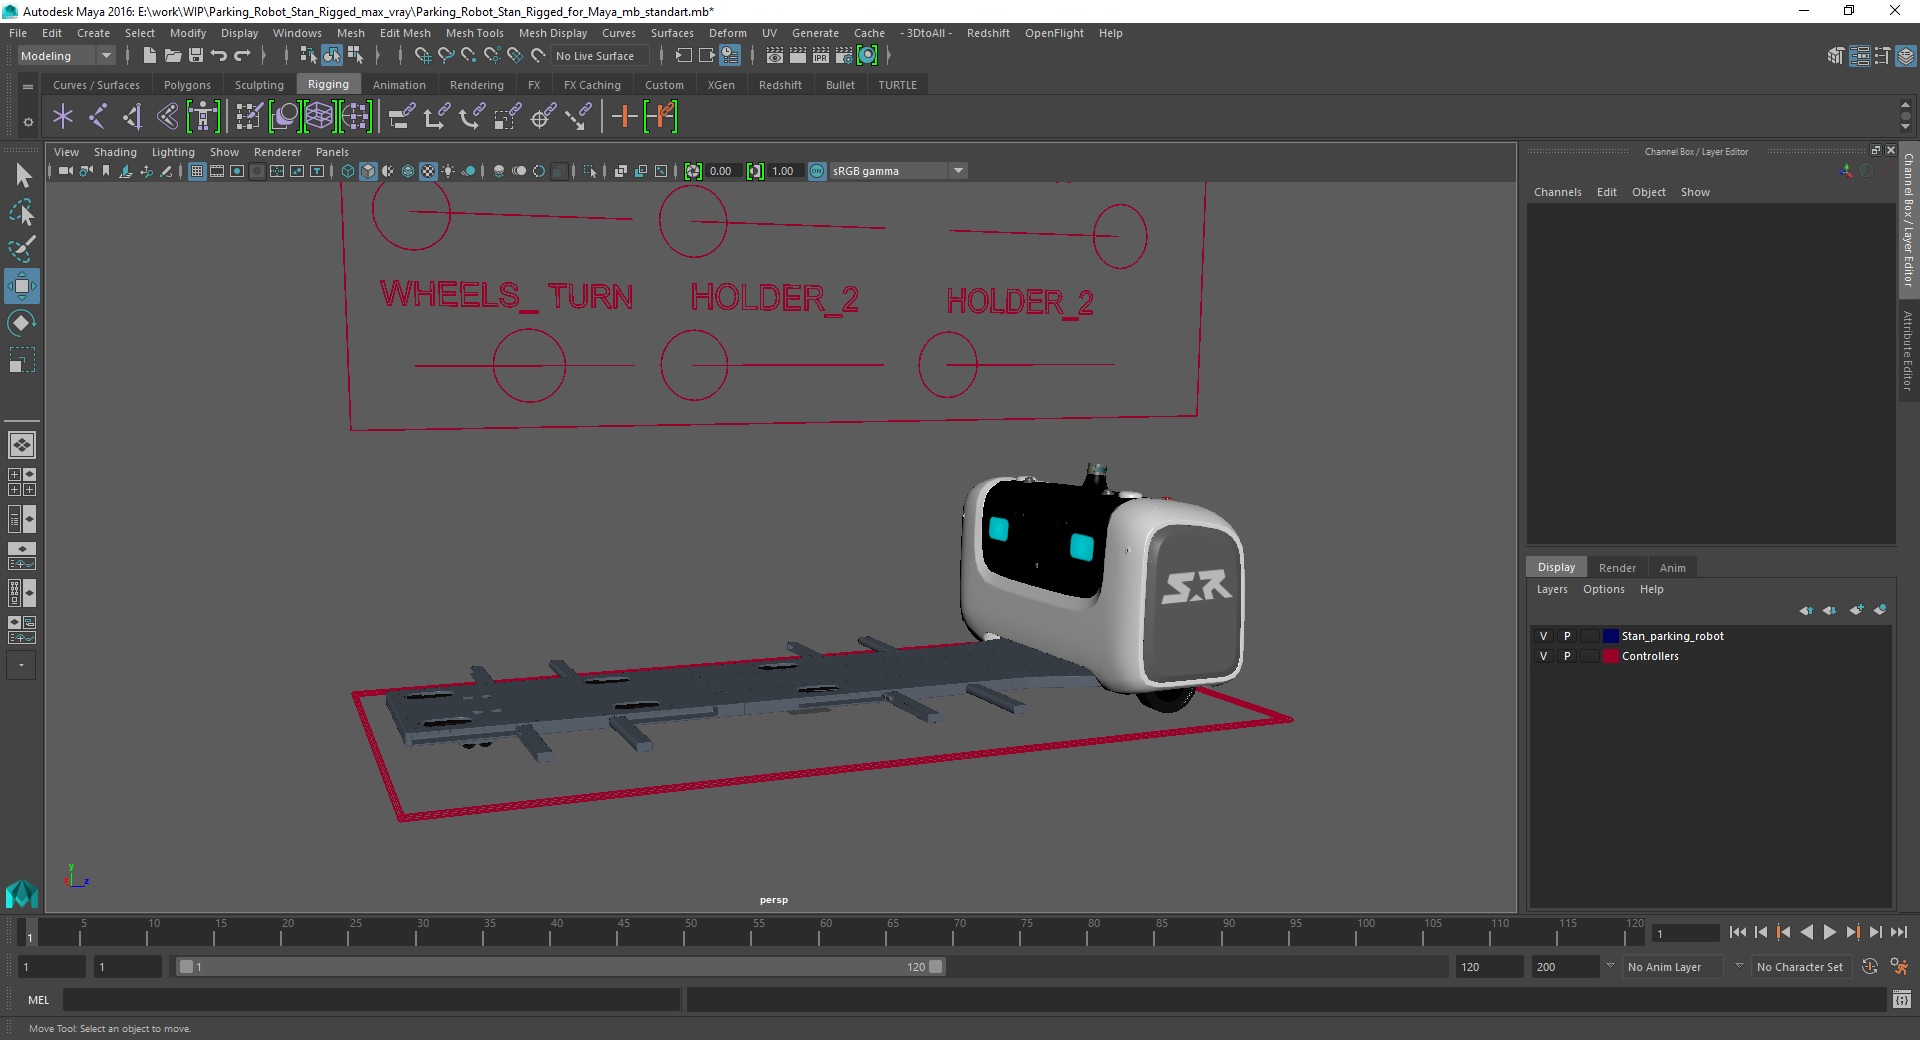Toggle display type box of Controllers layer
The image size is (1920, 1040).
pos(1590,656)
